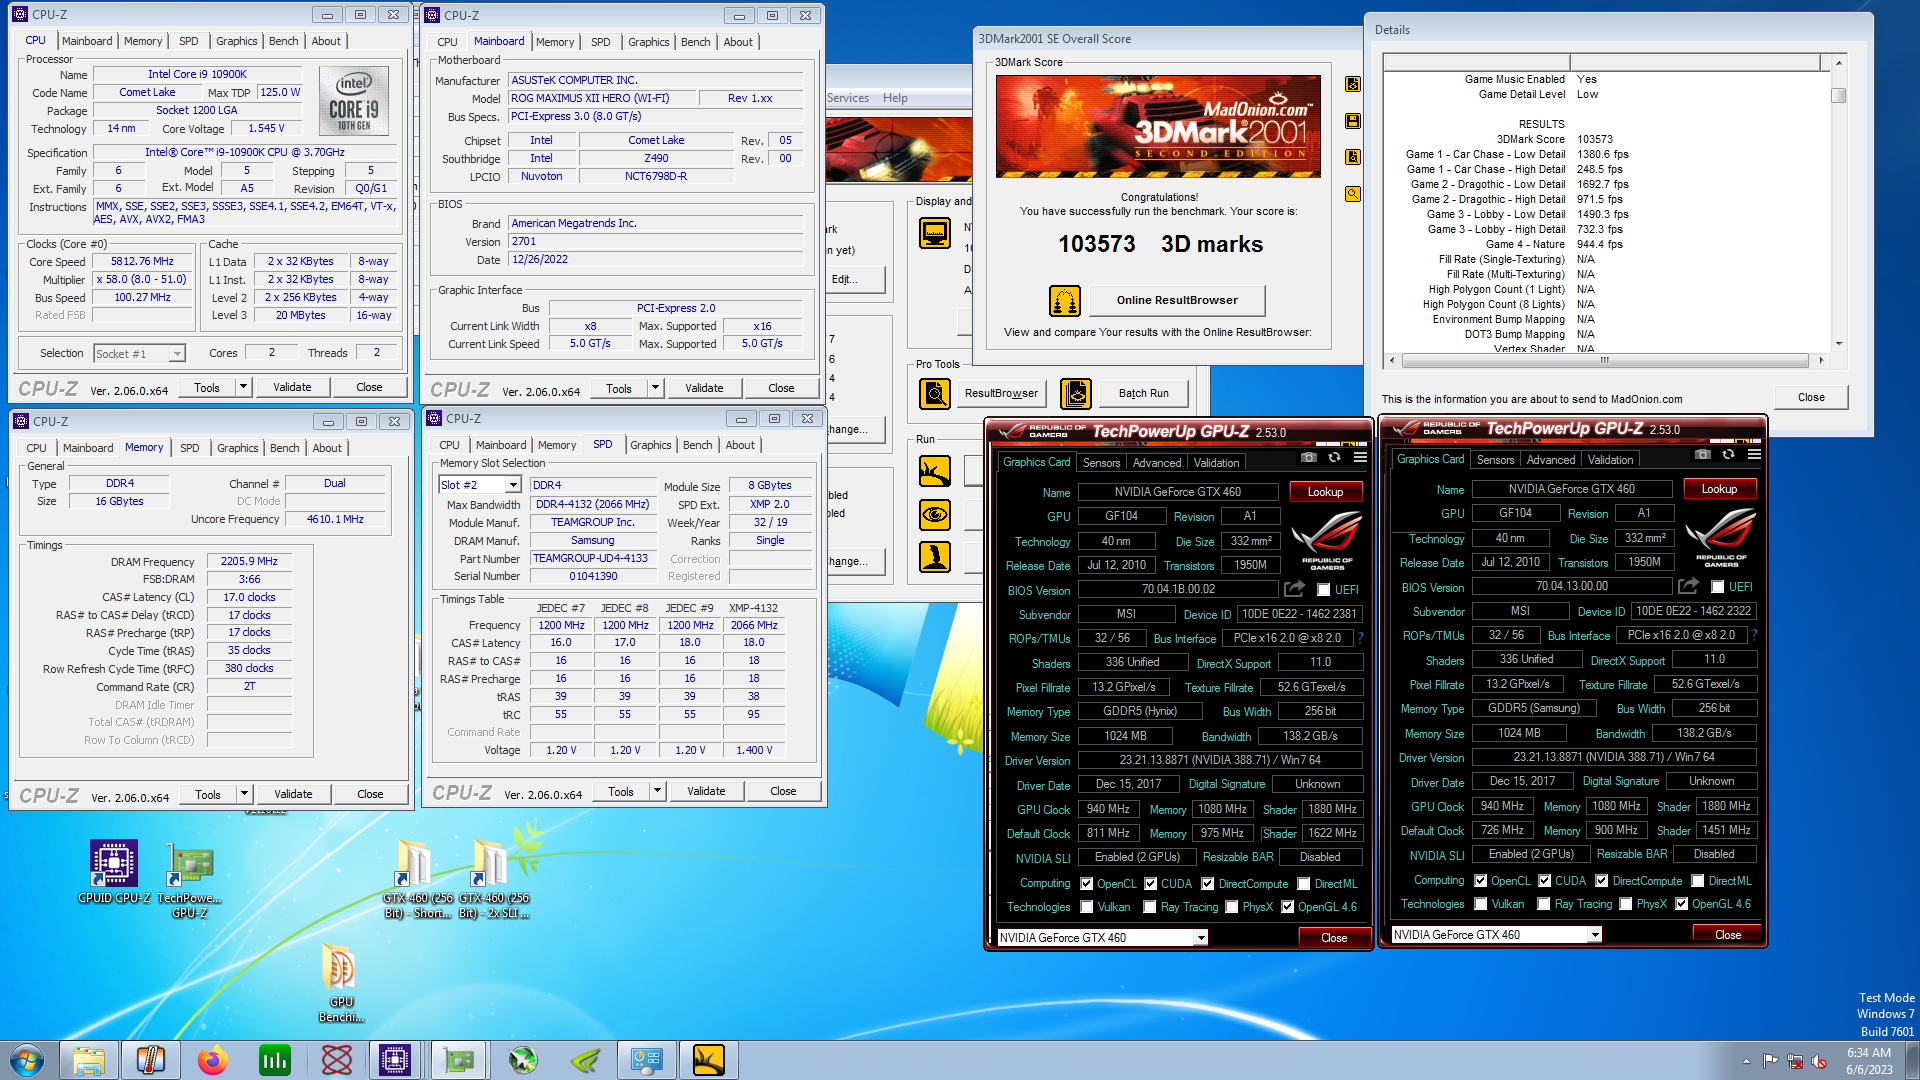Viewport: 1920px width, 1080px height.
Task: Open the Validation tab in the left GPU-Z
Action: tap(1216, 463)
